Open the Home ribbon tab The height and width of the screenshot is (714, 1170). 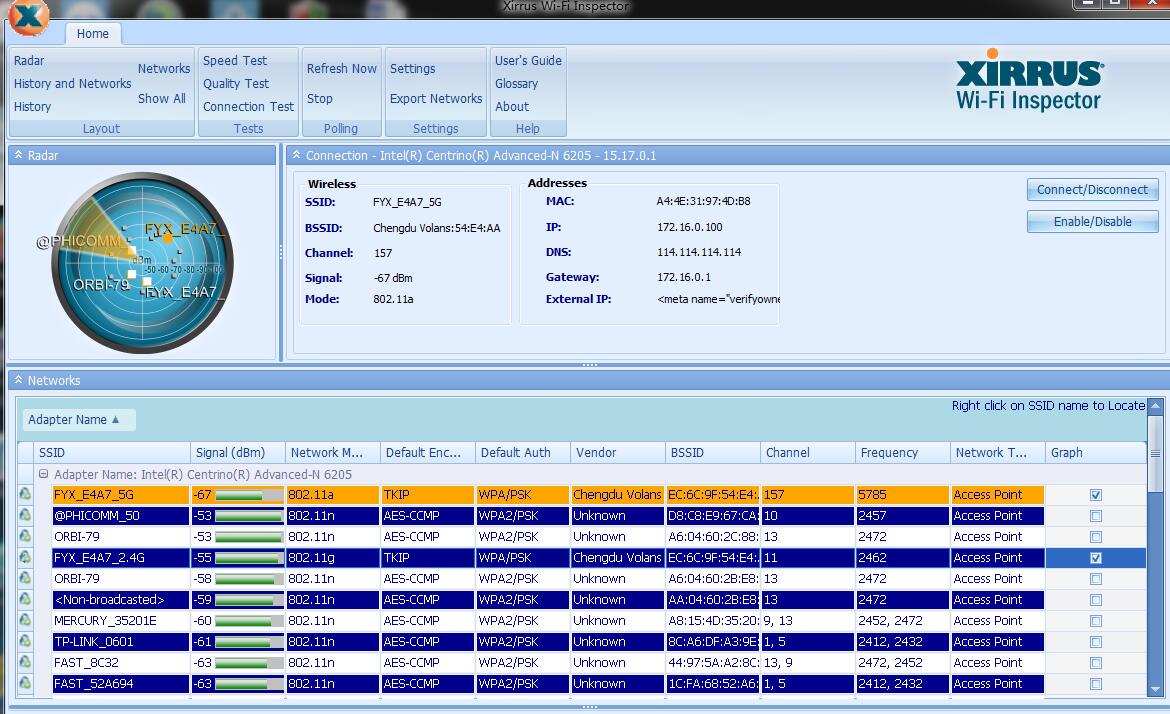(x=93, y=33)
